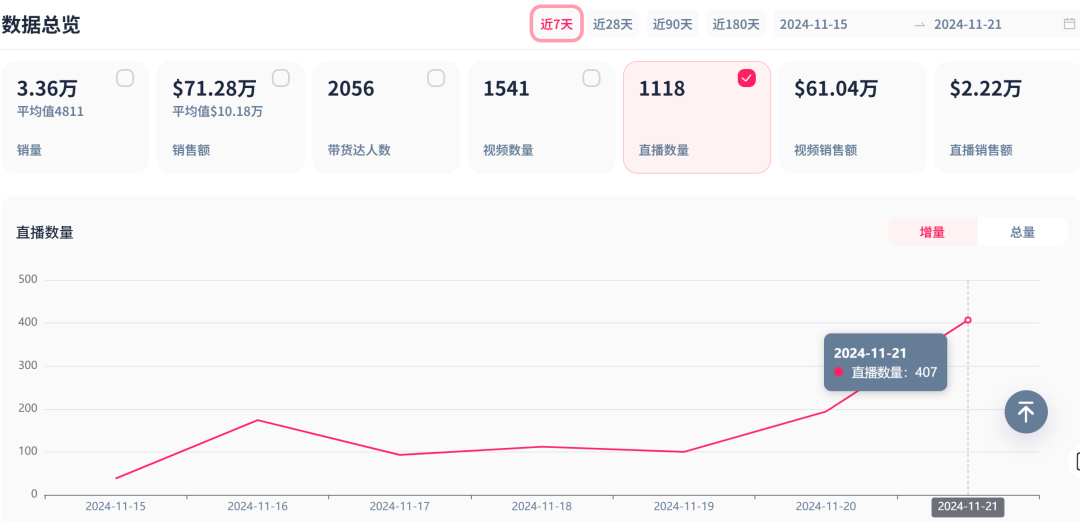This screenshot has width=1080, height=521.
Task: Switch to the 近180天 time range
Action: 736,24
